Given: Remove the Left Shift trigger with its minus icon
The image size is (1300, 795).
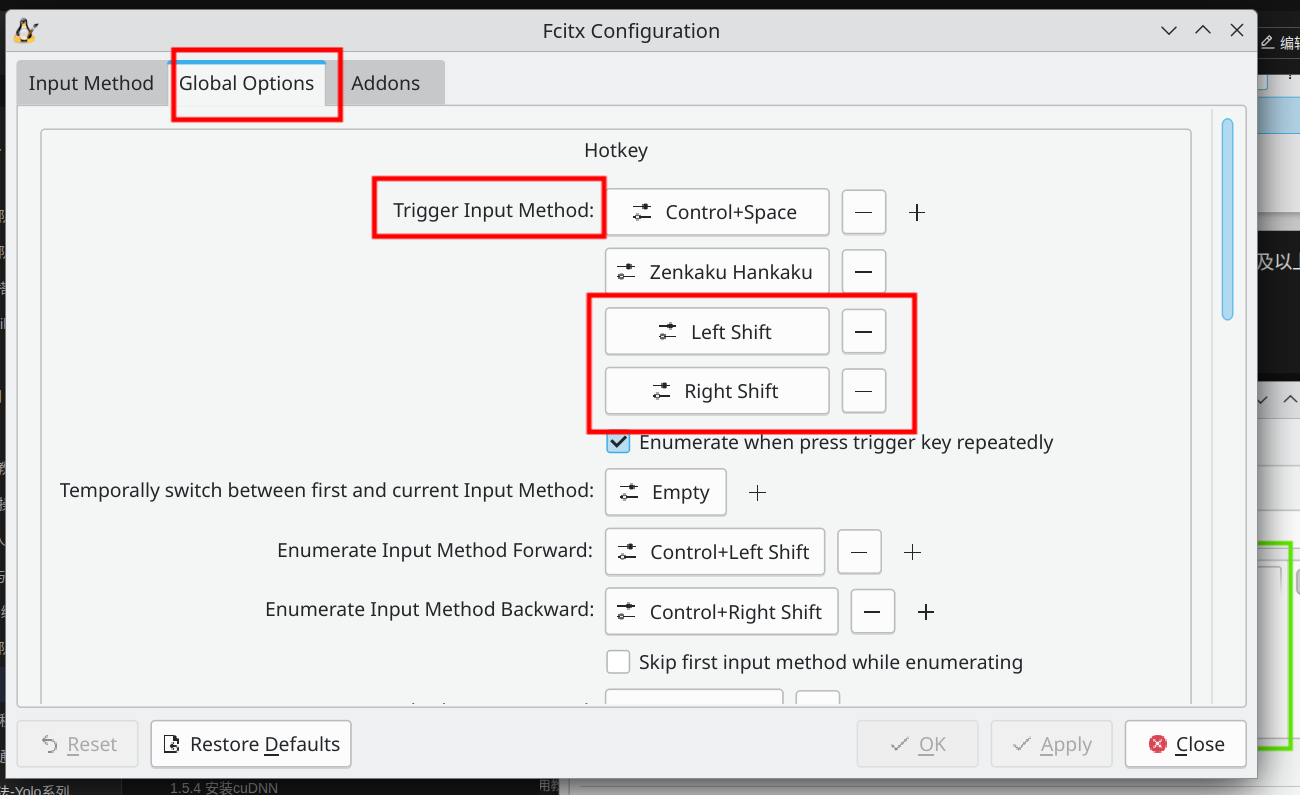Looking at the screenshot, I should (864, 332).
